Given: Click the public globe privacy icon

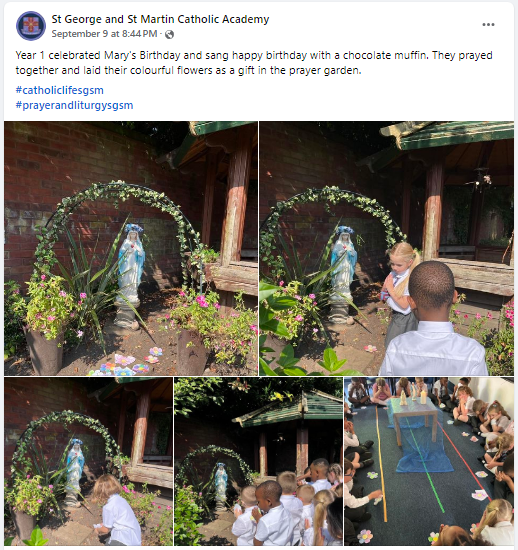Looking at the screenshot, I should (169, 34).
